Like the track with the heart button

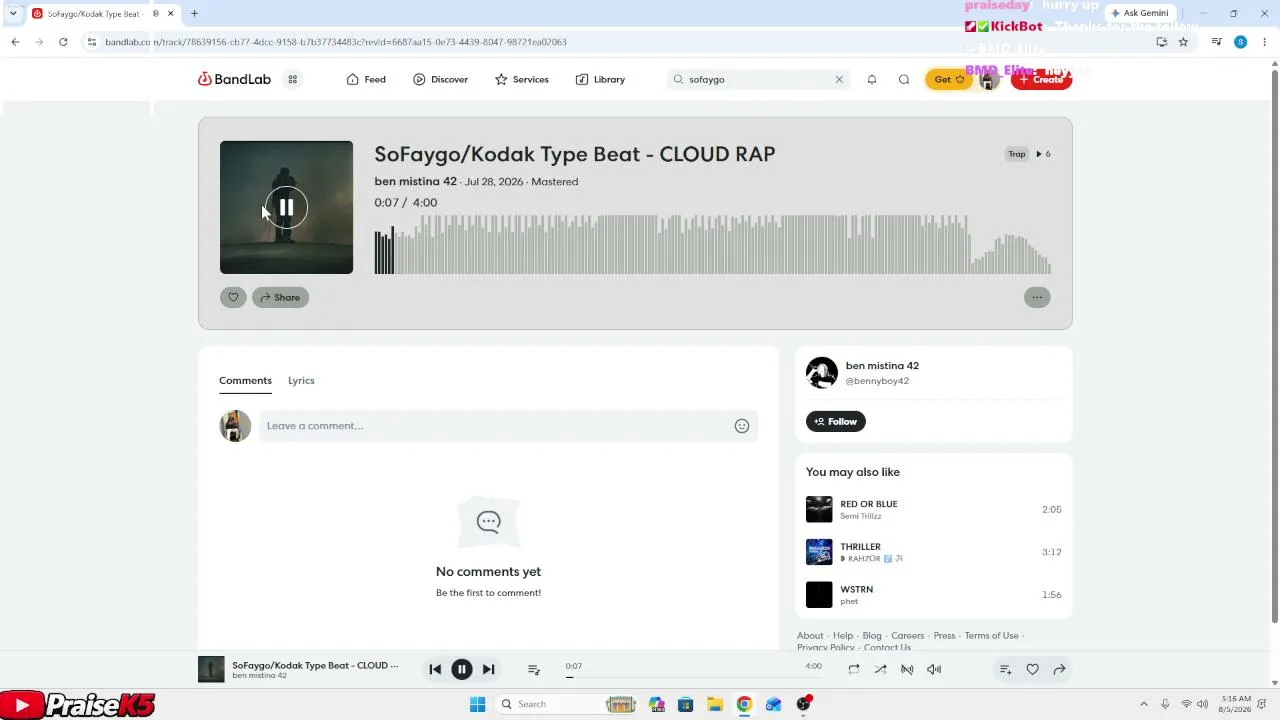coord(233,297)
